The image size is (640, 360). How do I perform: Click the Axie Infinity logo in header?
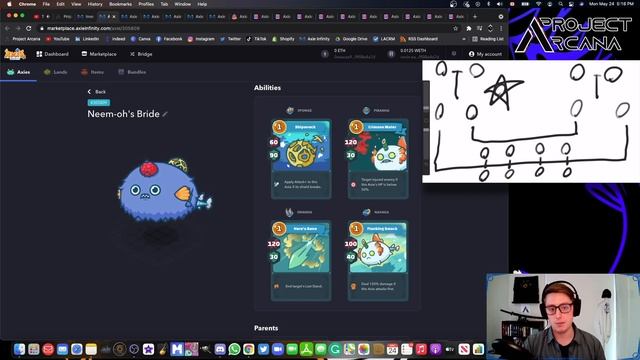click(15, 54)
